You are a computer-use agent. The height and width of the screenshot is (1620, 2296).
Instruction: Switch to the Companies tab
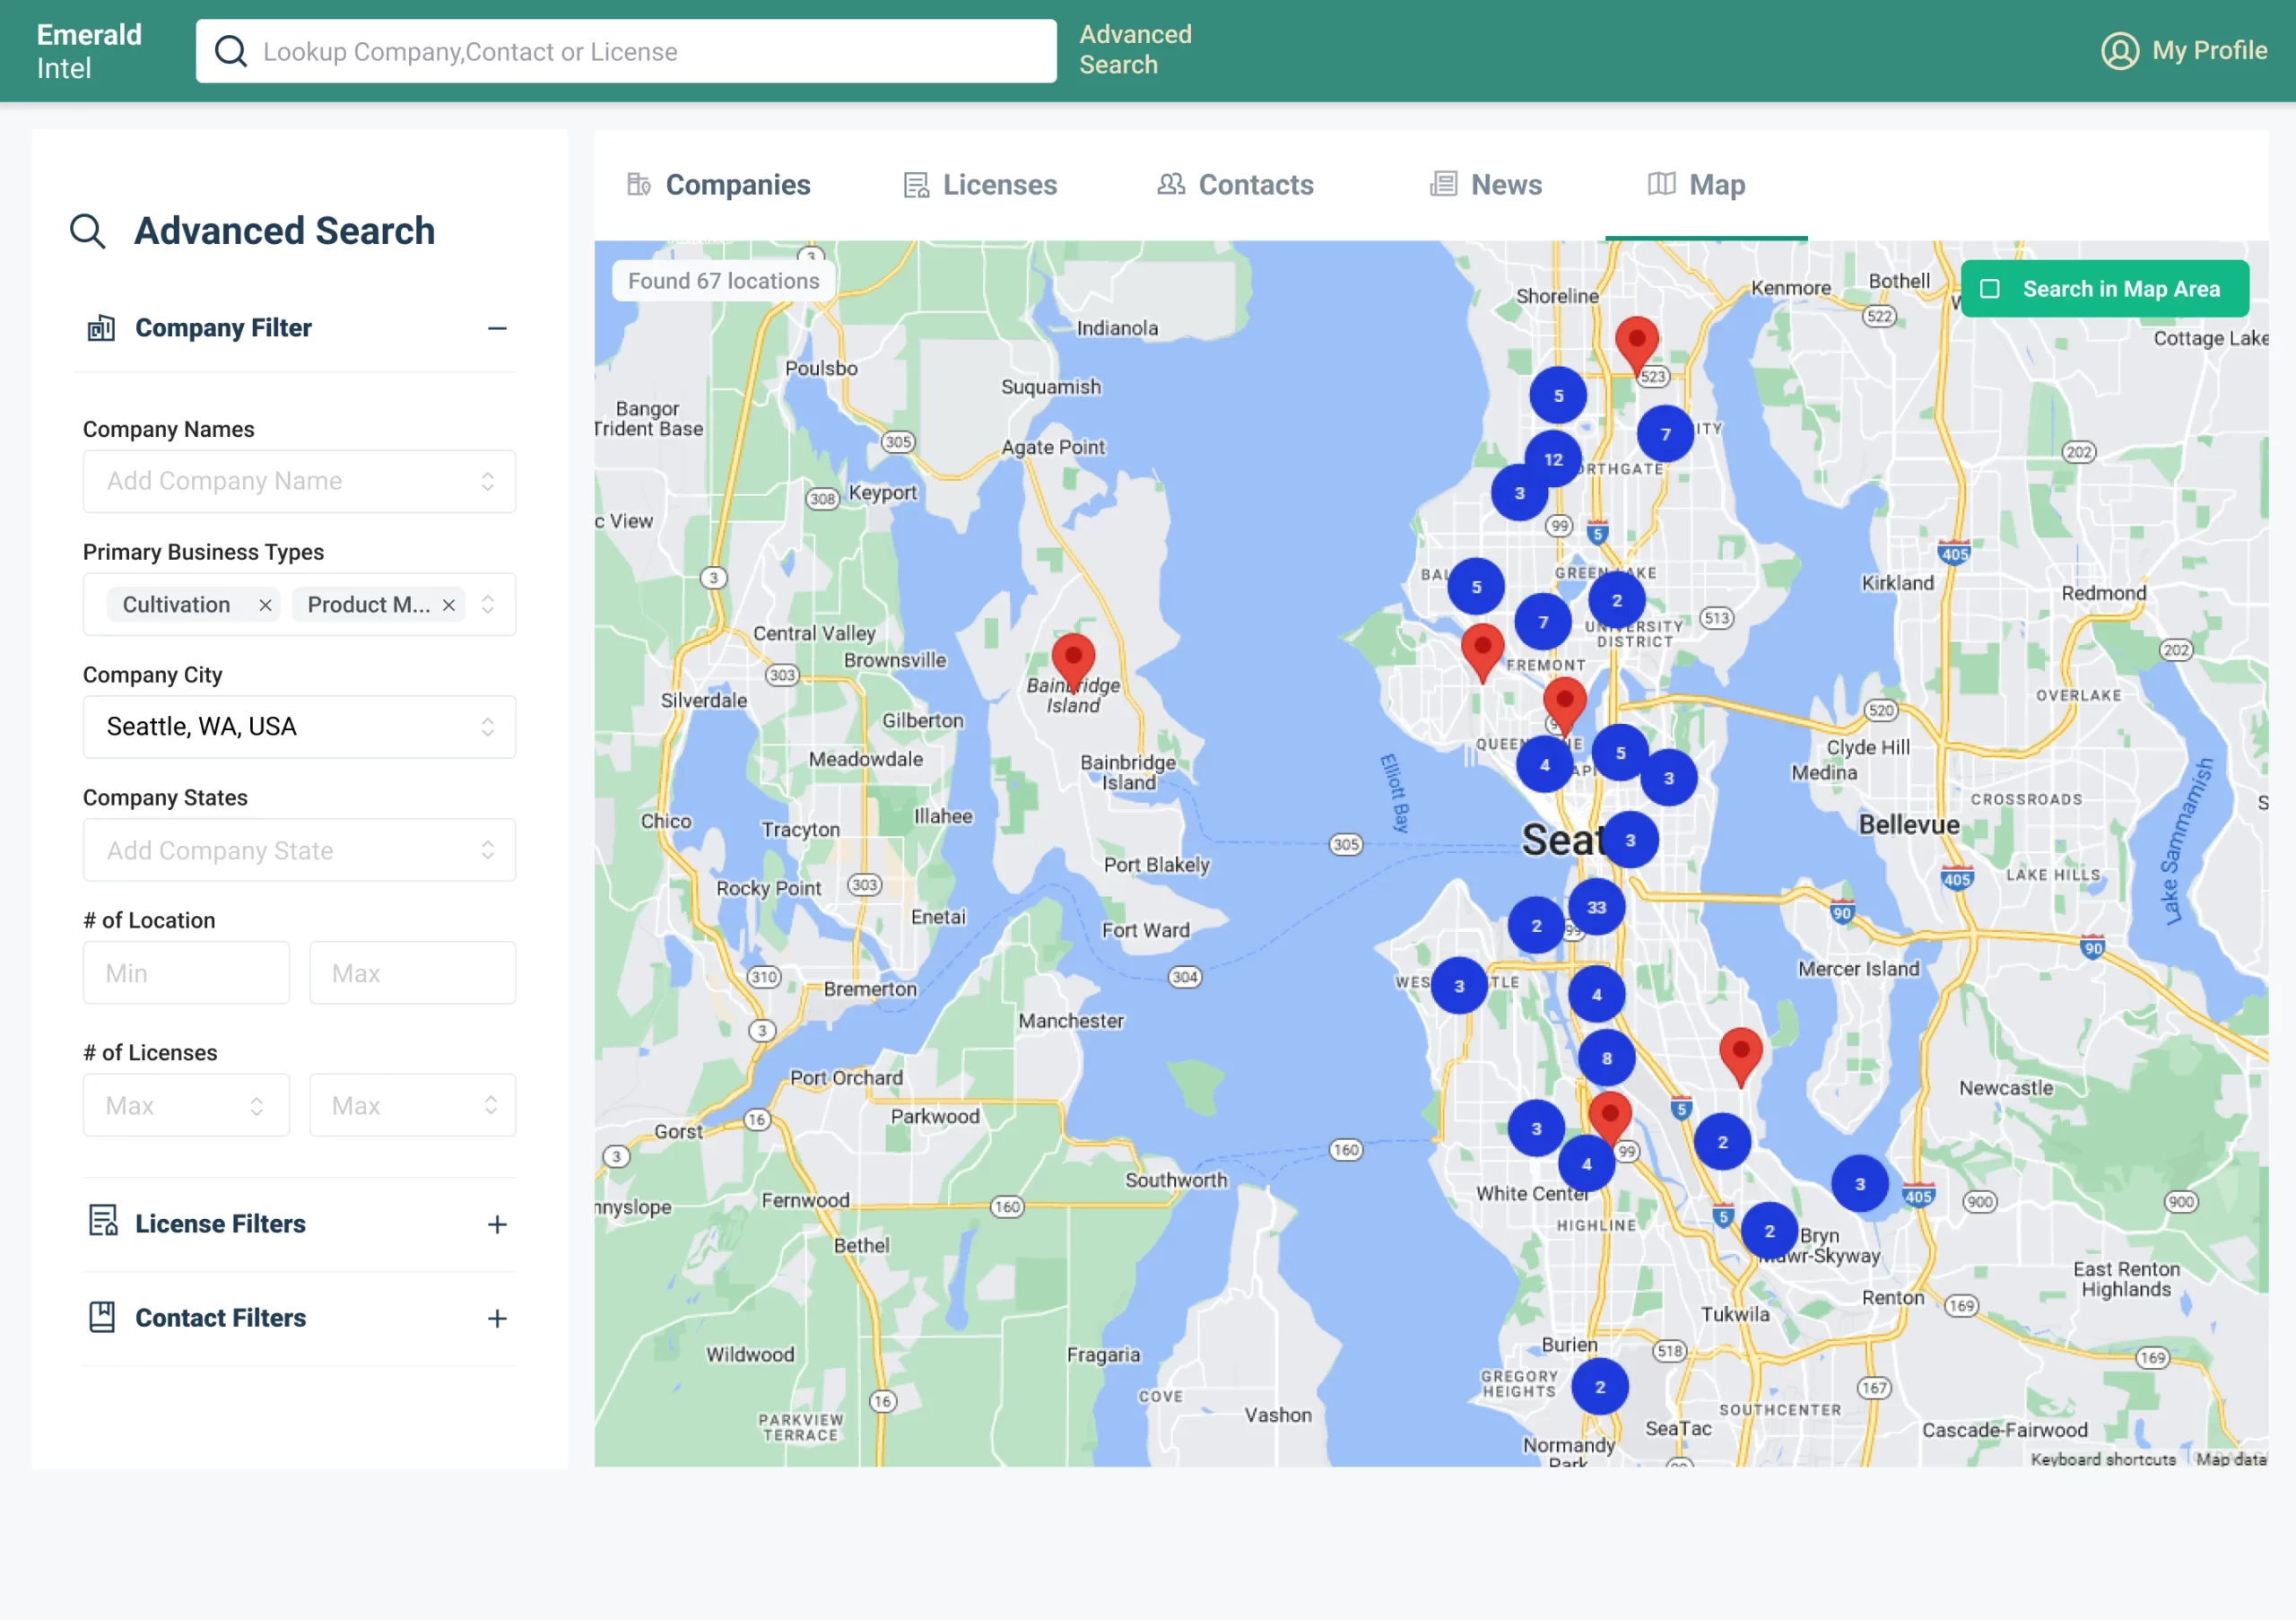coord(718,185)
